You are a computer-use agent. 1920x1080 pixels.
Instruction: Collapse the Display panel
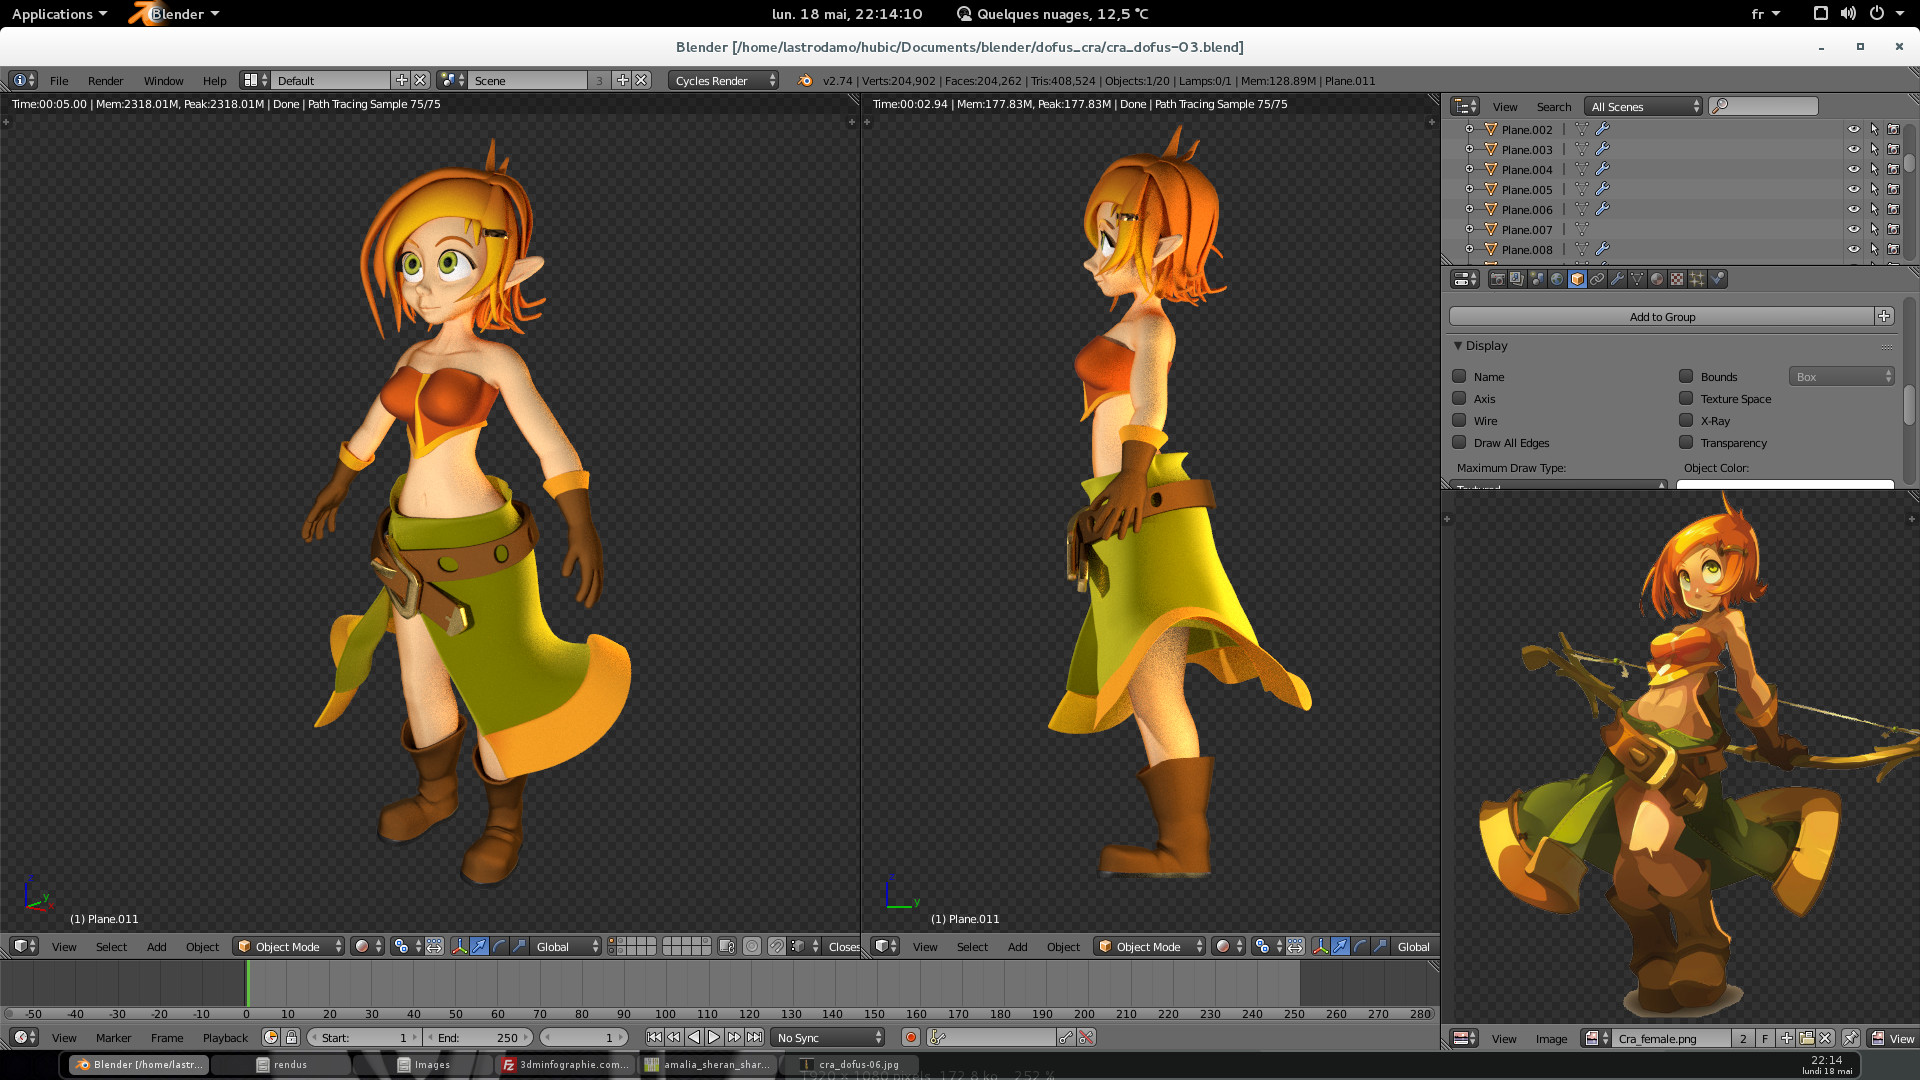pos(1458,345)
